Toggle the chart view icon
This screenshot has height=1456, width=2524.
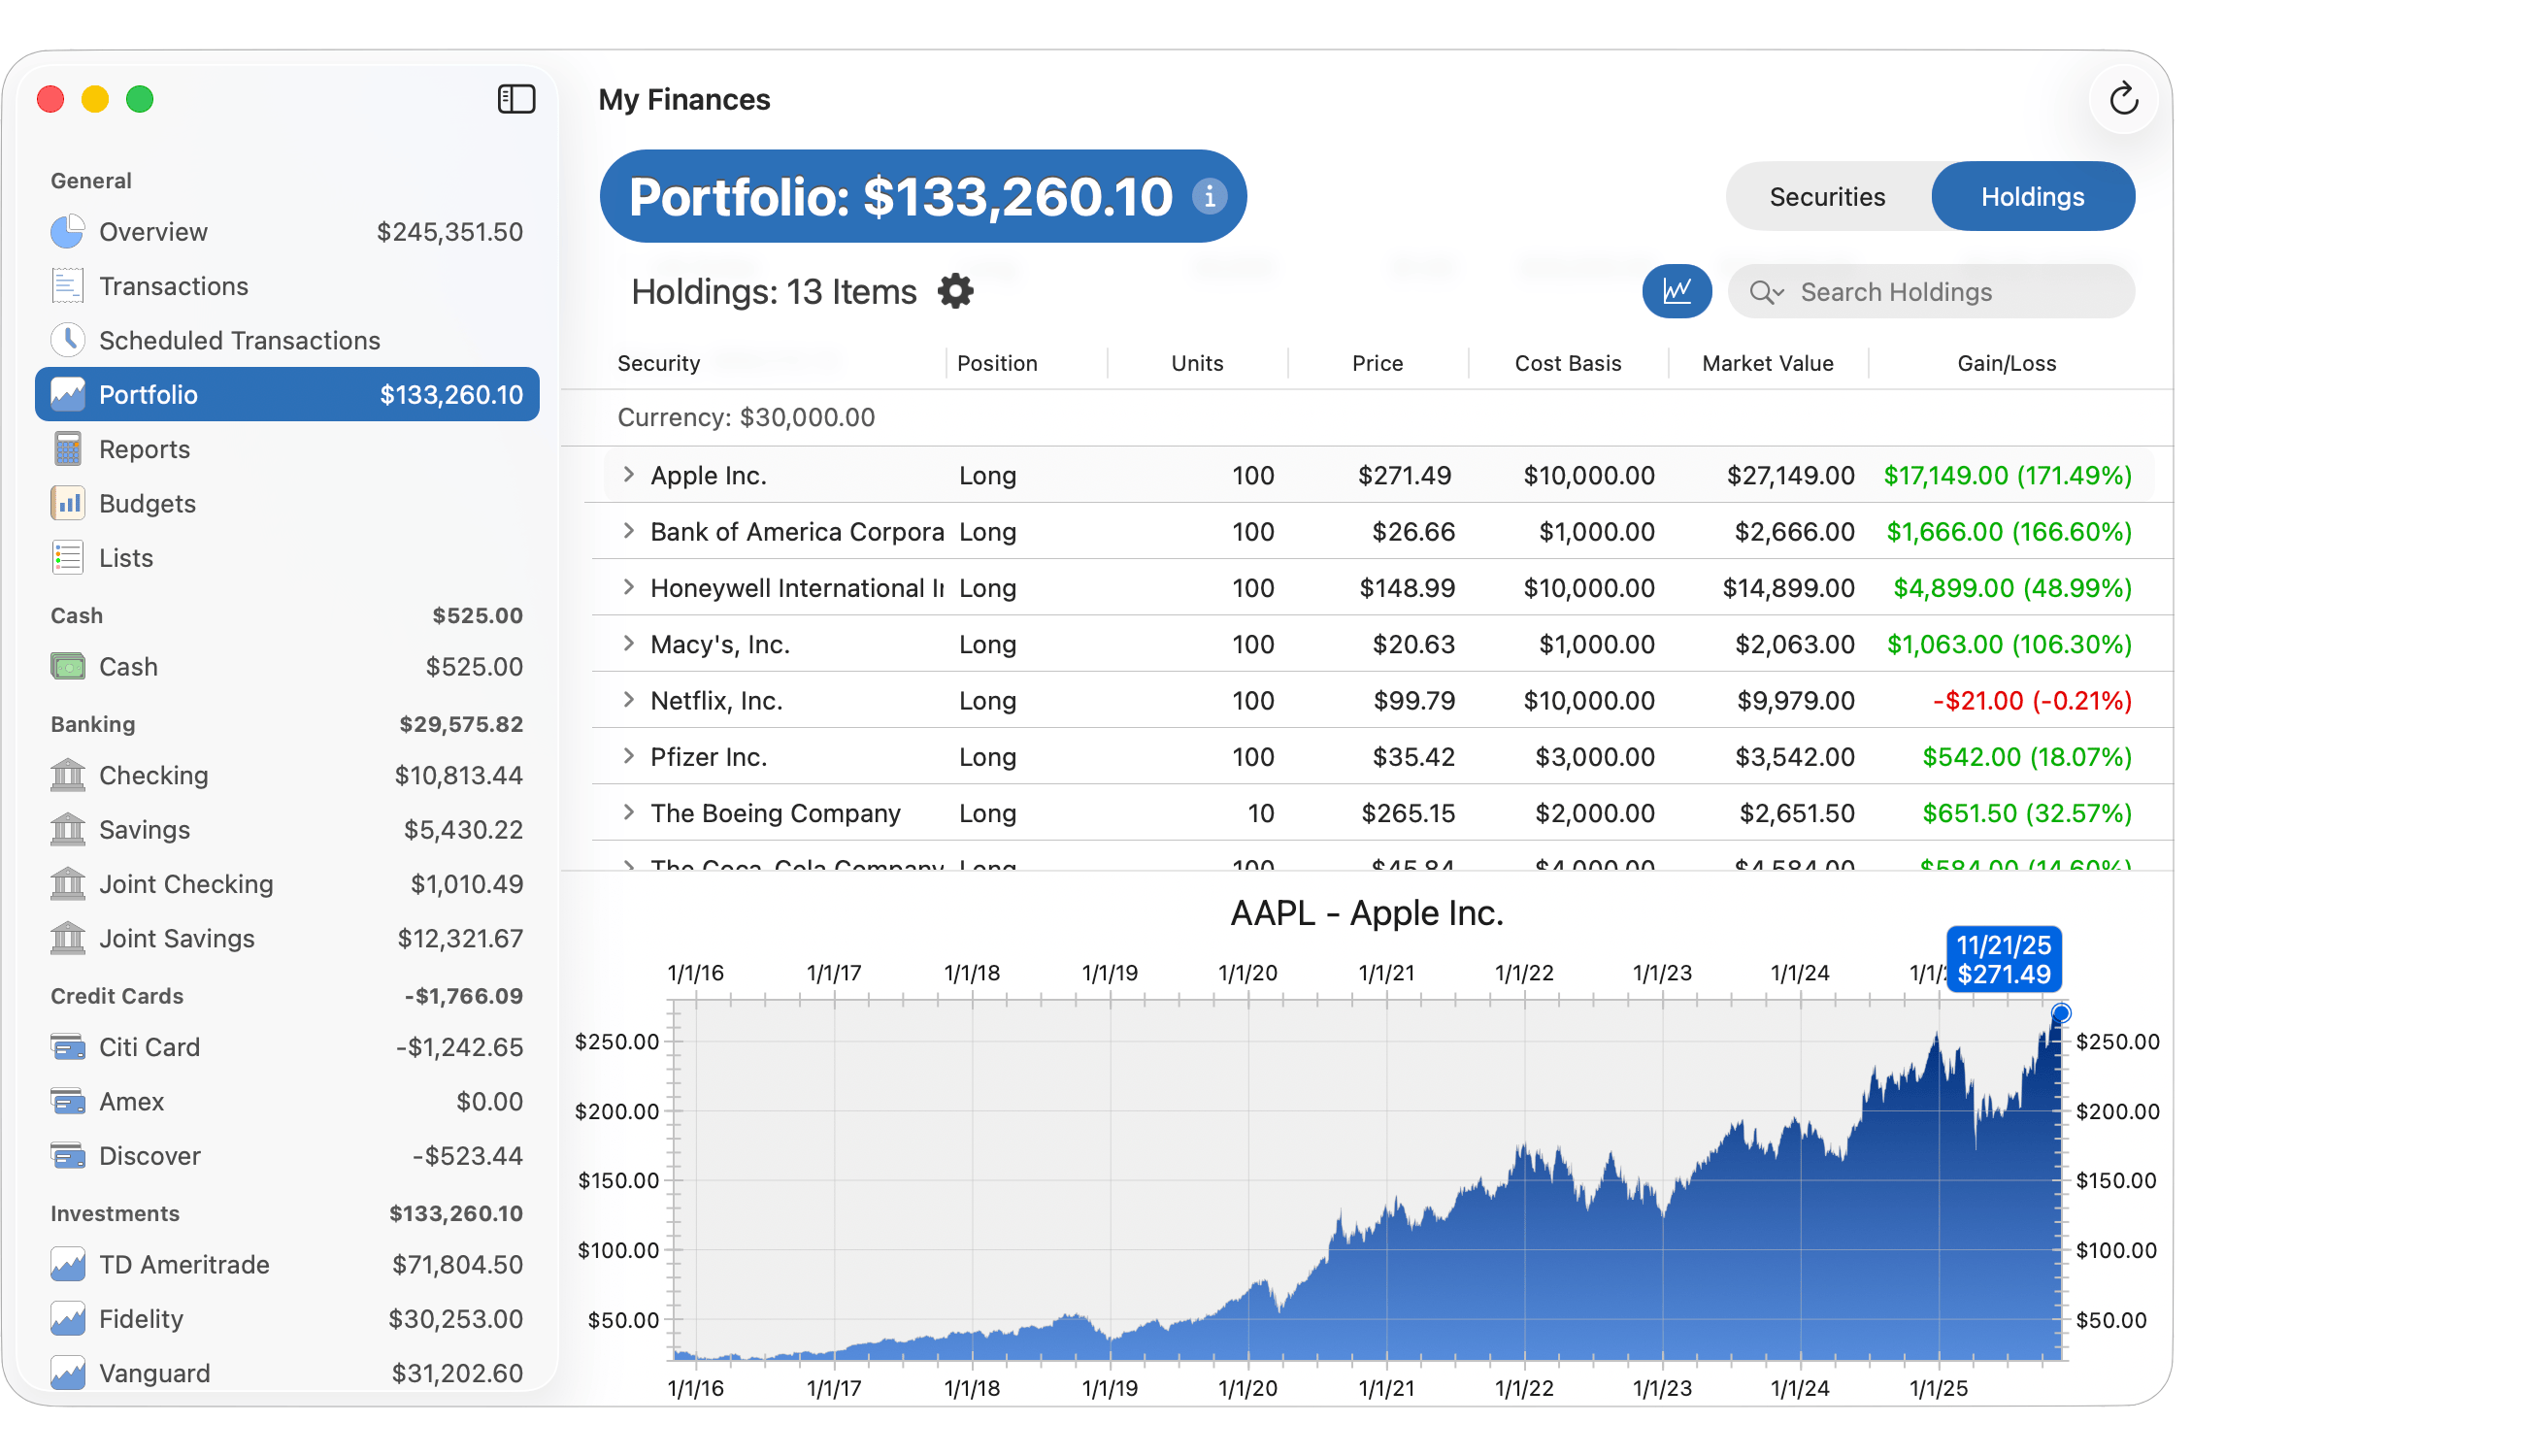click(x=1677, y=291)
